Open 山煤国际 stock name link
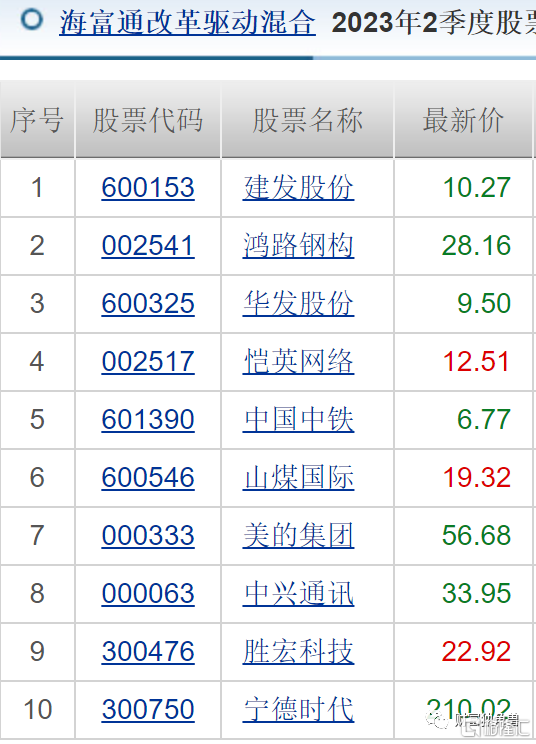Image resolution: width=536 pixels, height=744 pixels. [298, 477]
